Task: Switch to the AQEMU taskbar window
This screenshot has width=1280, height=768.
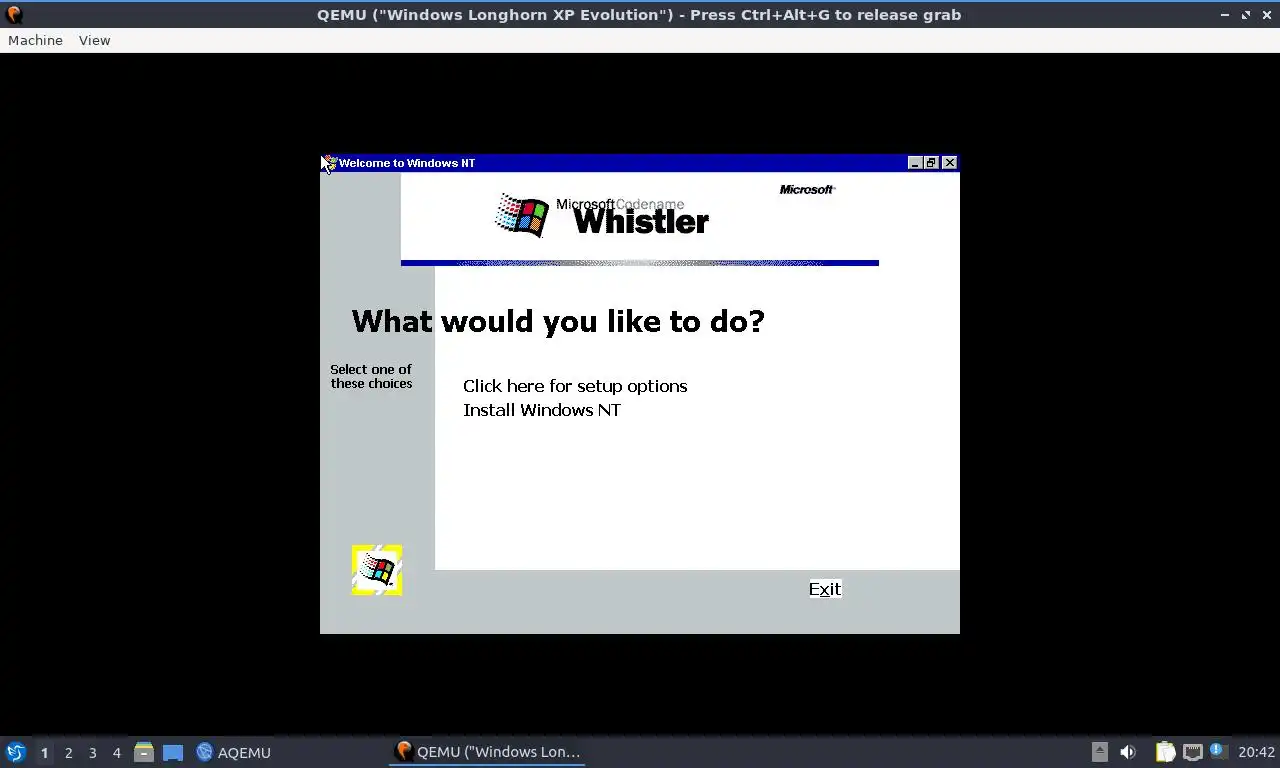Action: click(x=233, y=752)
